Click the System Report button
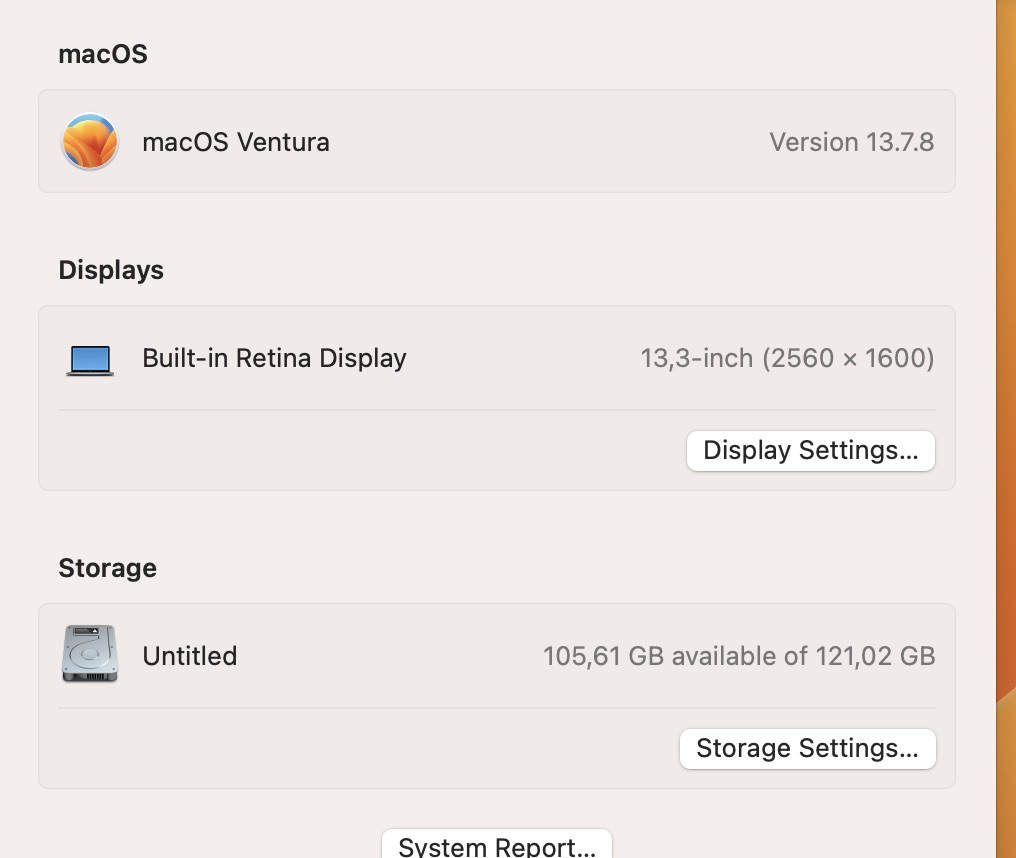Screen dimensions: 1016x858 pos(496,845)
